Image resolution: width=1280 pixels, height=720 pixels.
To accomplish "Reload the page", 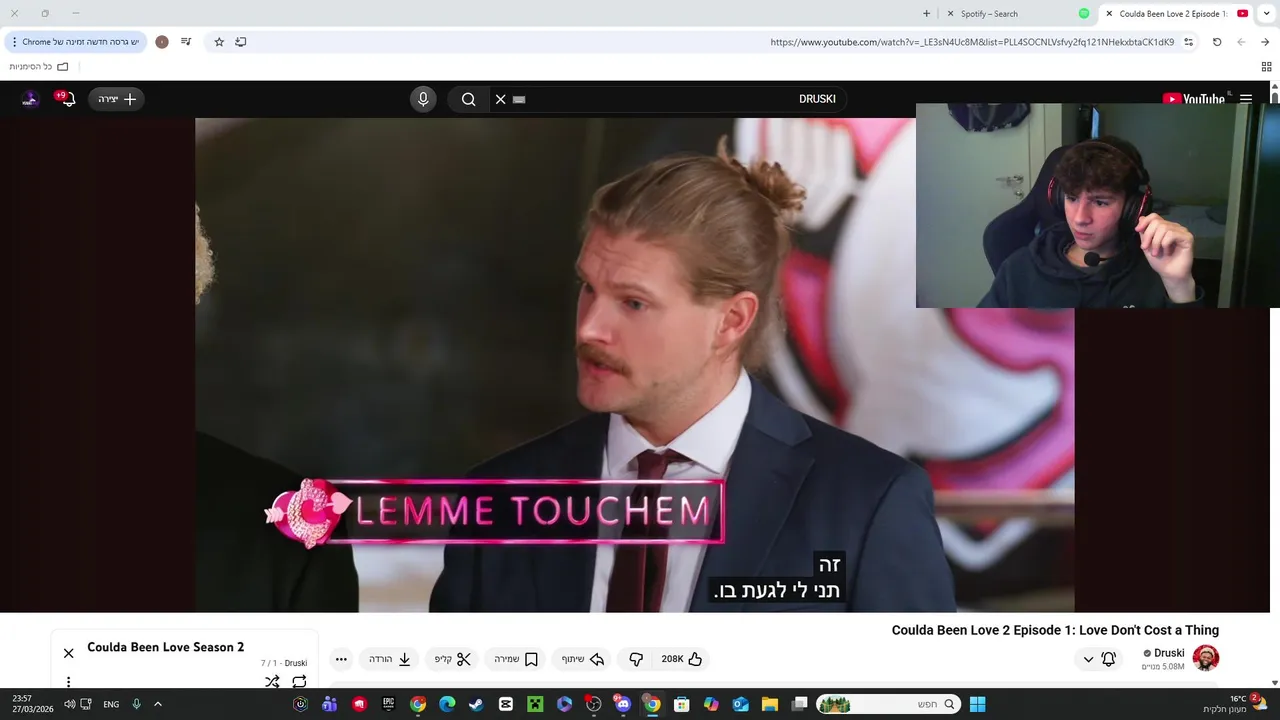I will (x=1217, y=42).
